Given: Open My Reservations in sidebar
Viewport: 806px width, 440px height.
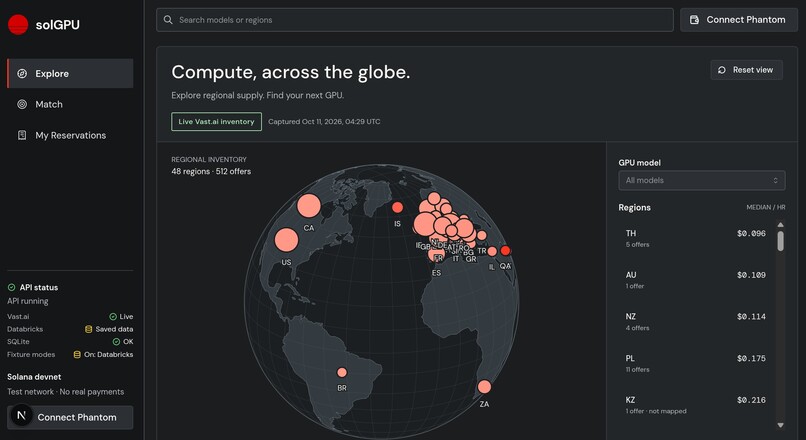Looking at the screenshot, I should (70, 135).
